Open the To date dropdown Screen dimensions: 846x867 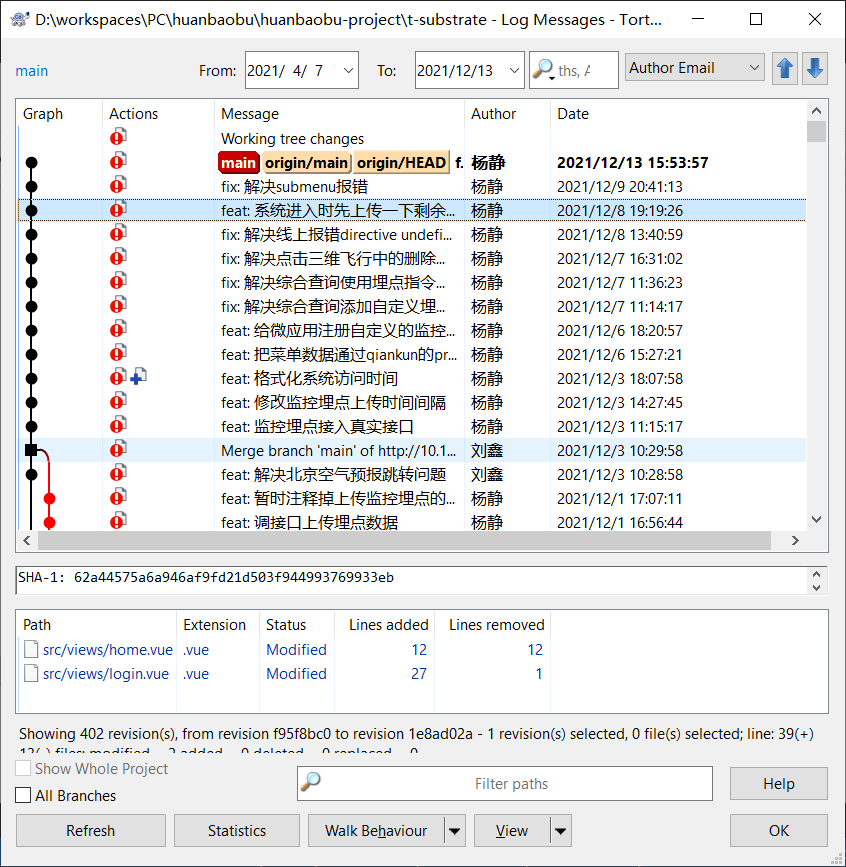[514, 70]
